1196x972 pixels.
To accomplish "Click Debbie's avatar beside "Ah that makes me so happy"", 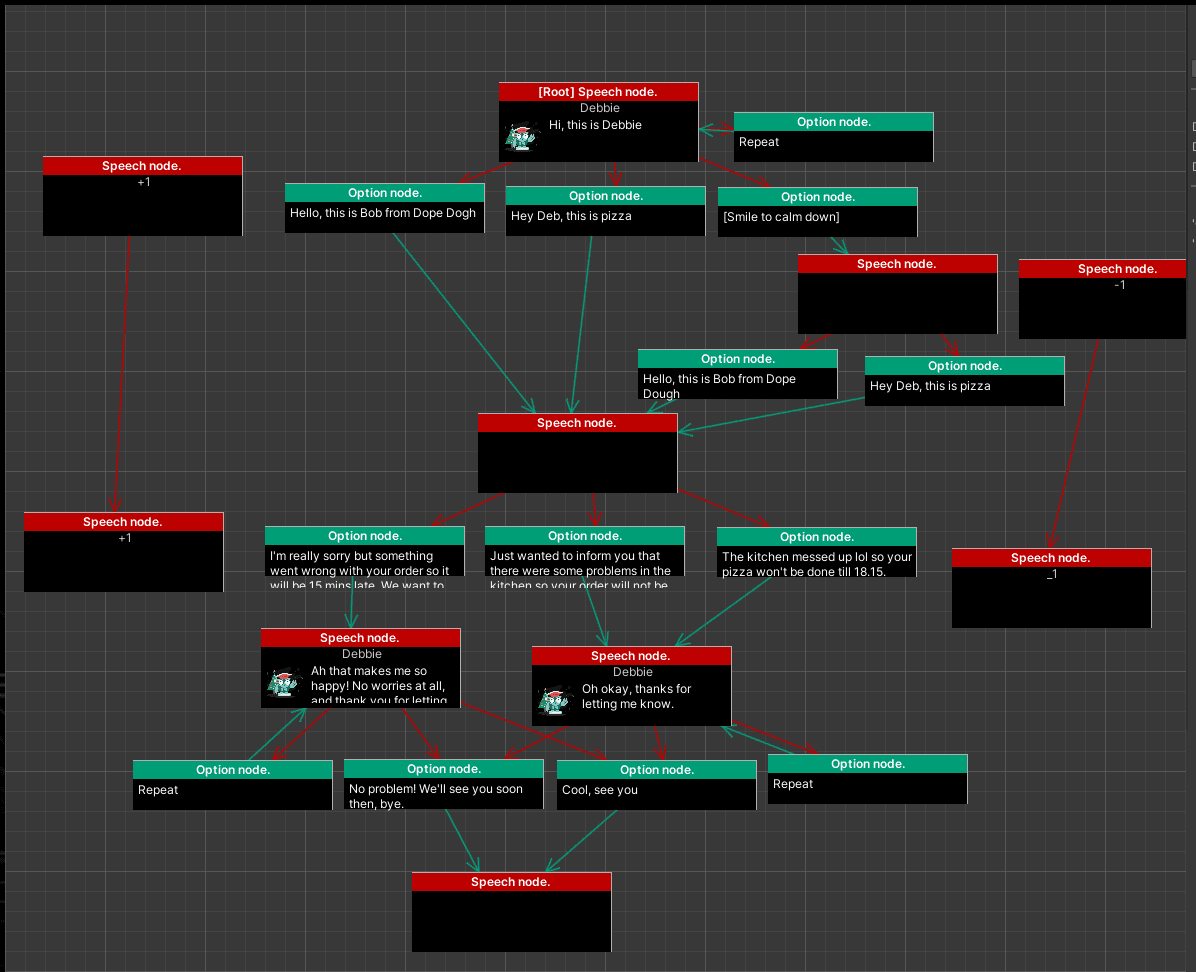I will pyautogui.click(x=284, y=684).
